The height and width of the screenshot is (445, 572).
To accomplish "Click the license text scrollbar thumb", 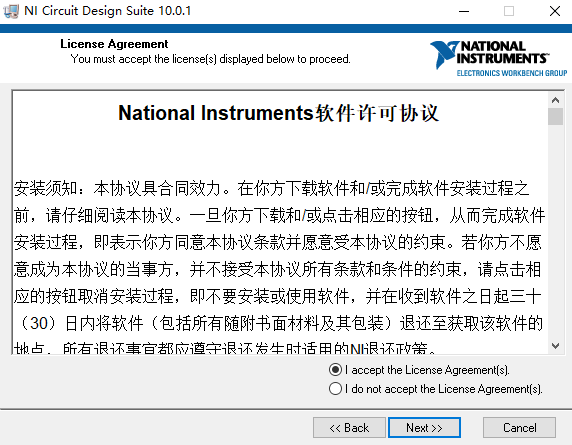I will (555, 116).
